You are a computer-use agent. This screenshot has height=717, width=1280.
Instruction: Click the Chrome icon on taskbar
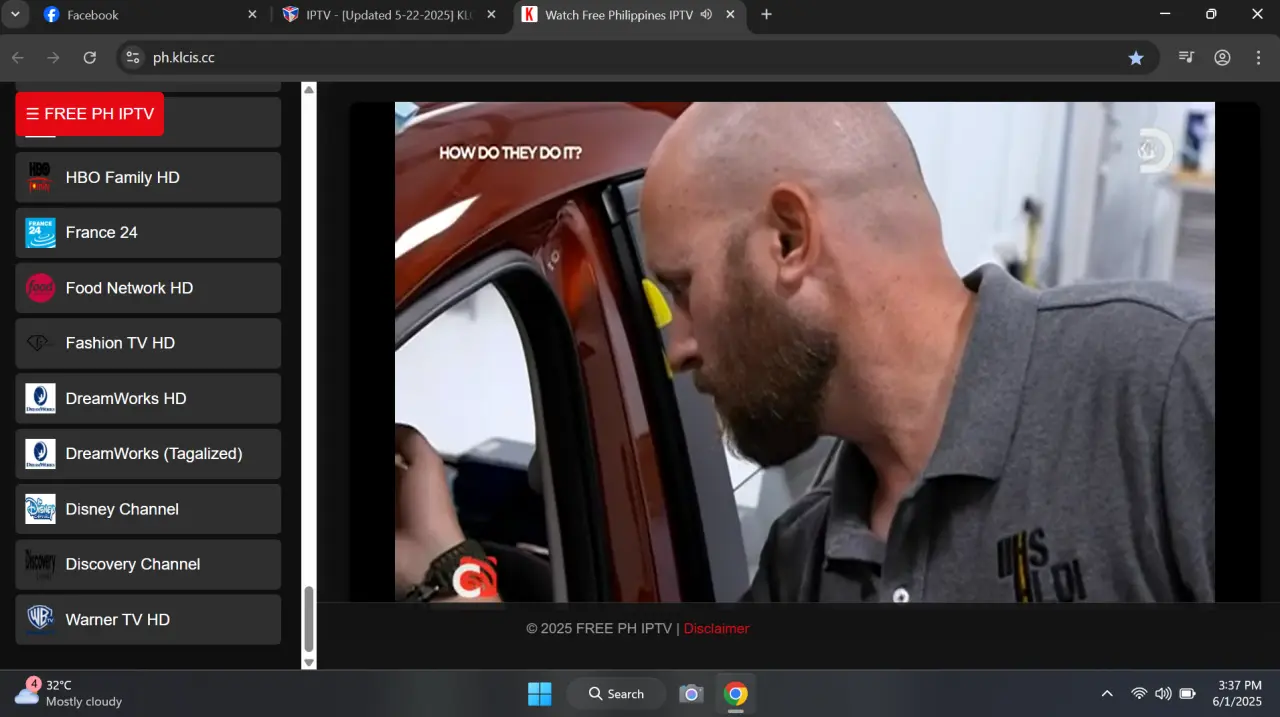pos(736,694)
